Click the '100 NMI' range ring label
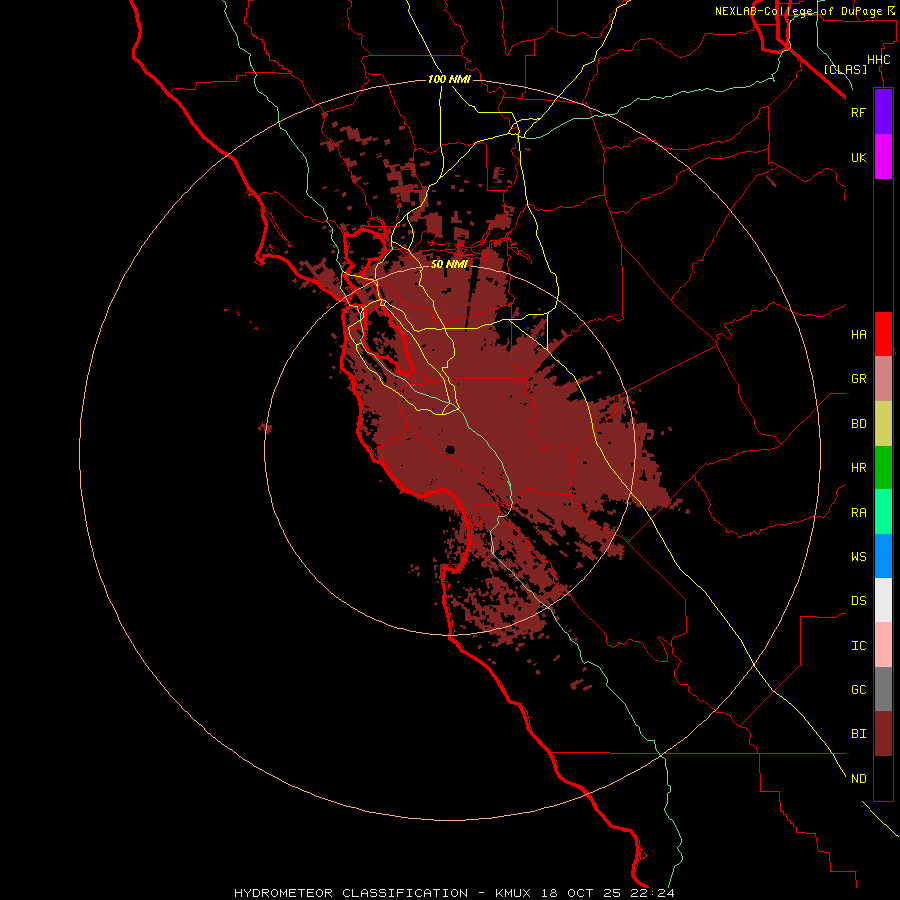The height and width of the screenshot is (900, 900). [x=449, y=79]
